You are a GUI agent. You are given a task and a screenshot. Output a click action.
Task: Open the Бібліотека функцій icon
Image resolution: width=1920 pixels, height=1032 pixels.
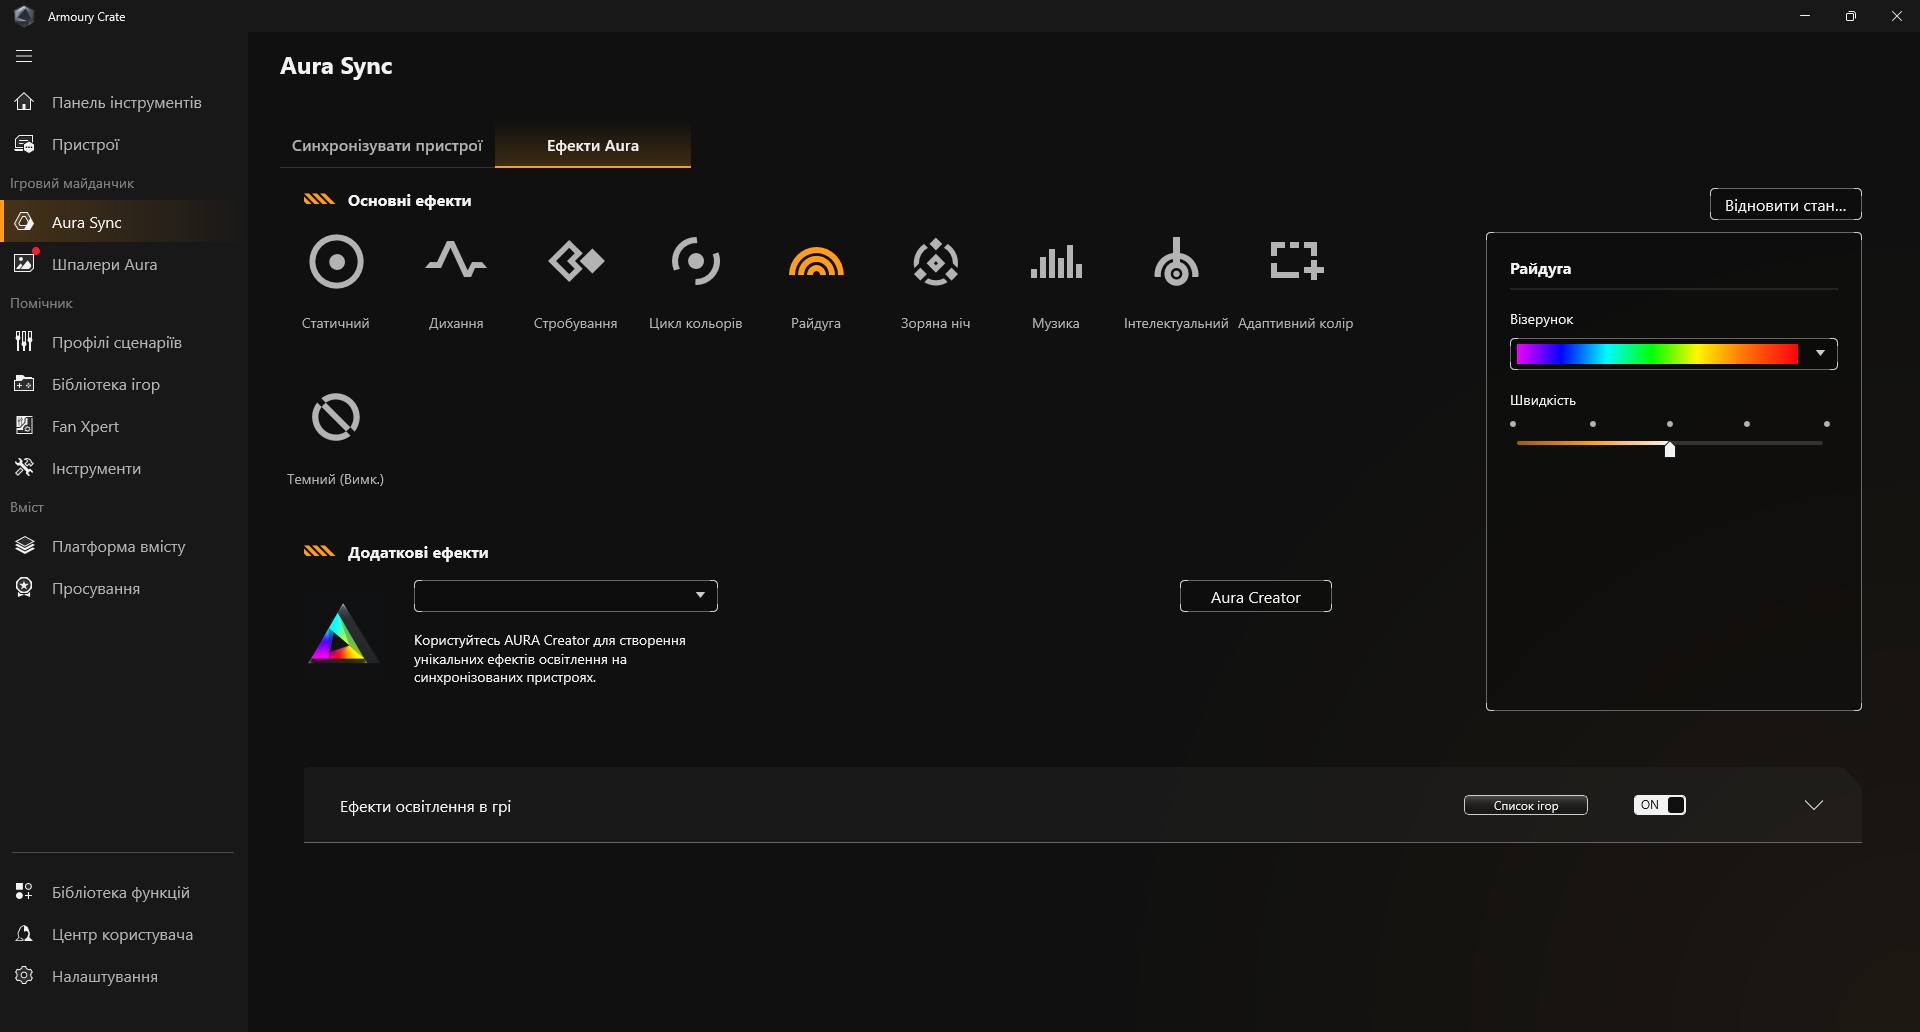[x=24, y=892]
